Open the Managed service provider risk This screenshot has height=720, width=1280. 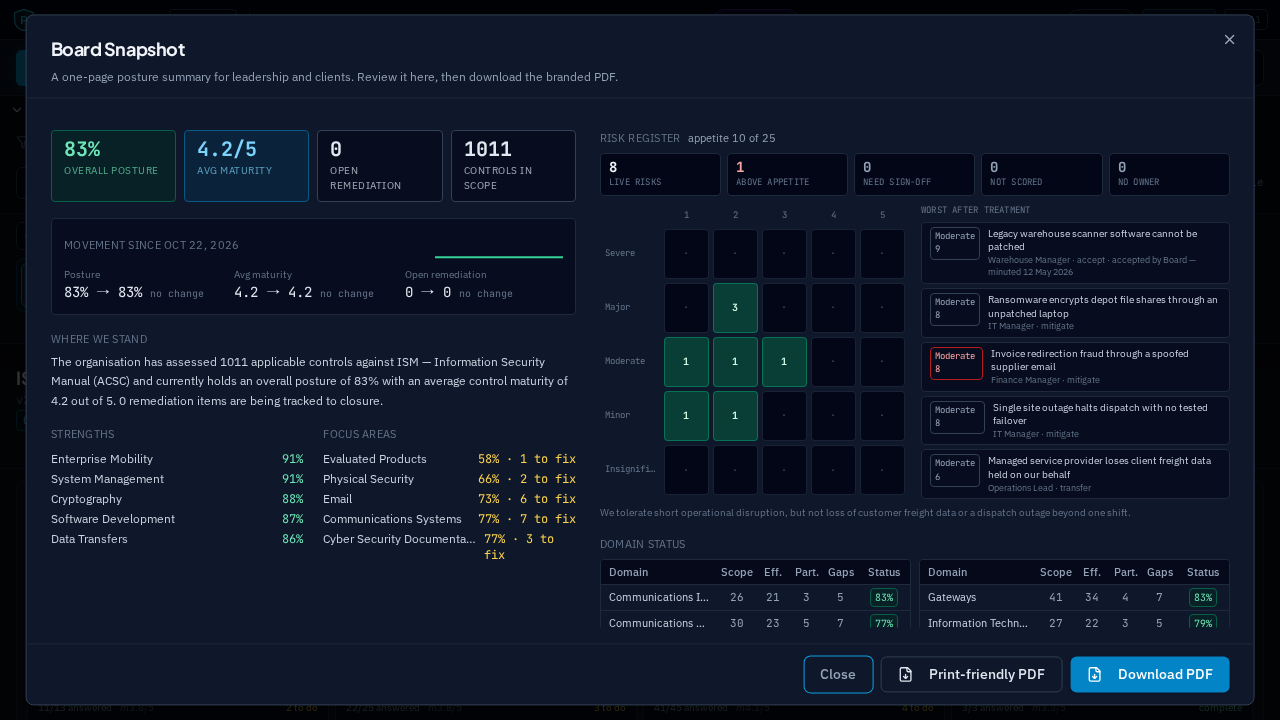pyautogui.click(x=1075, y=474)
